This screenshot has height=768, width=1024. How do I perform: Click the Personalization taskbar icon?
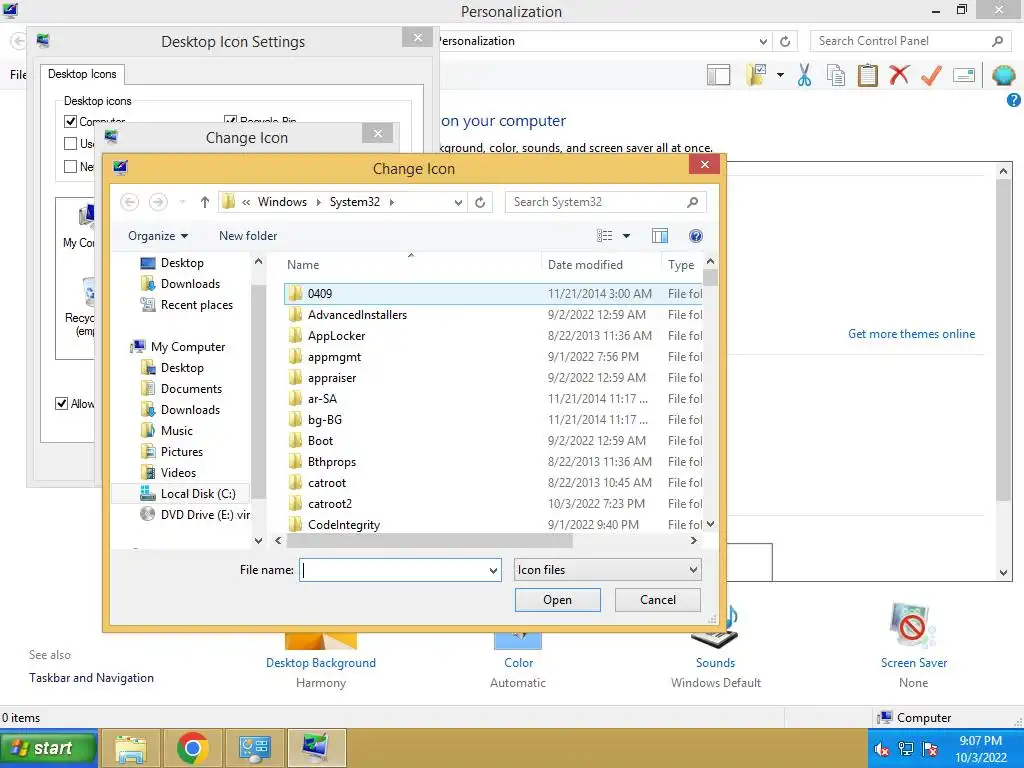click(315, 748)
